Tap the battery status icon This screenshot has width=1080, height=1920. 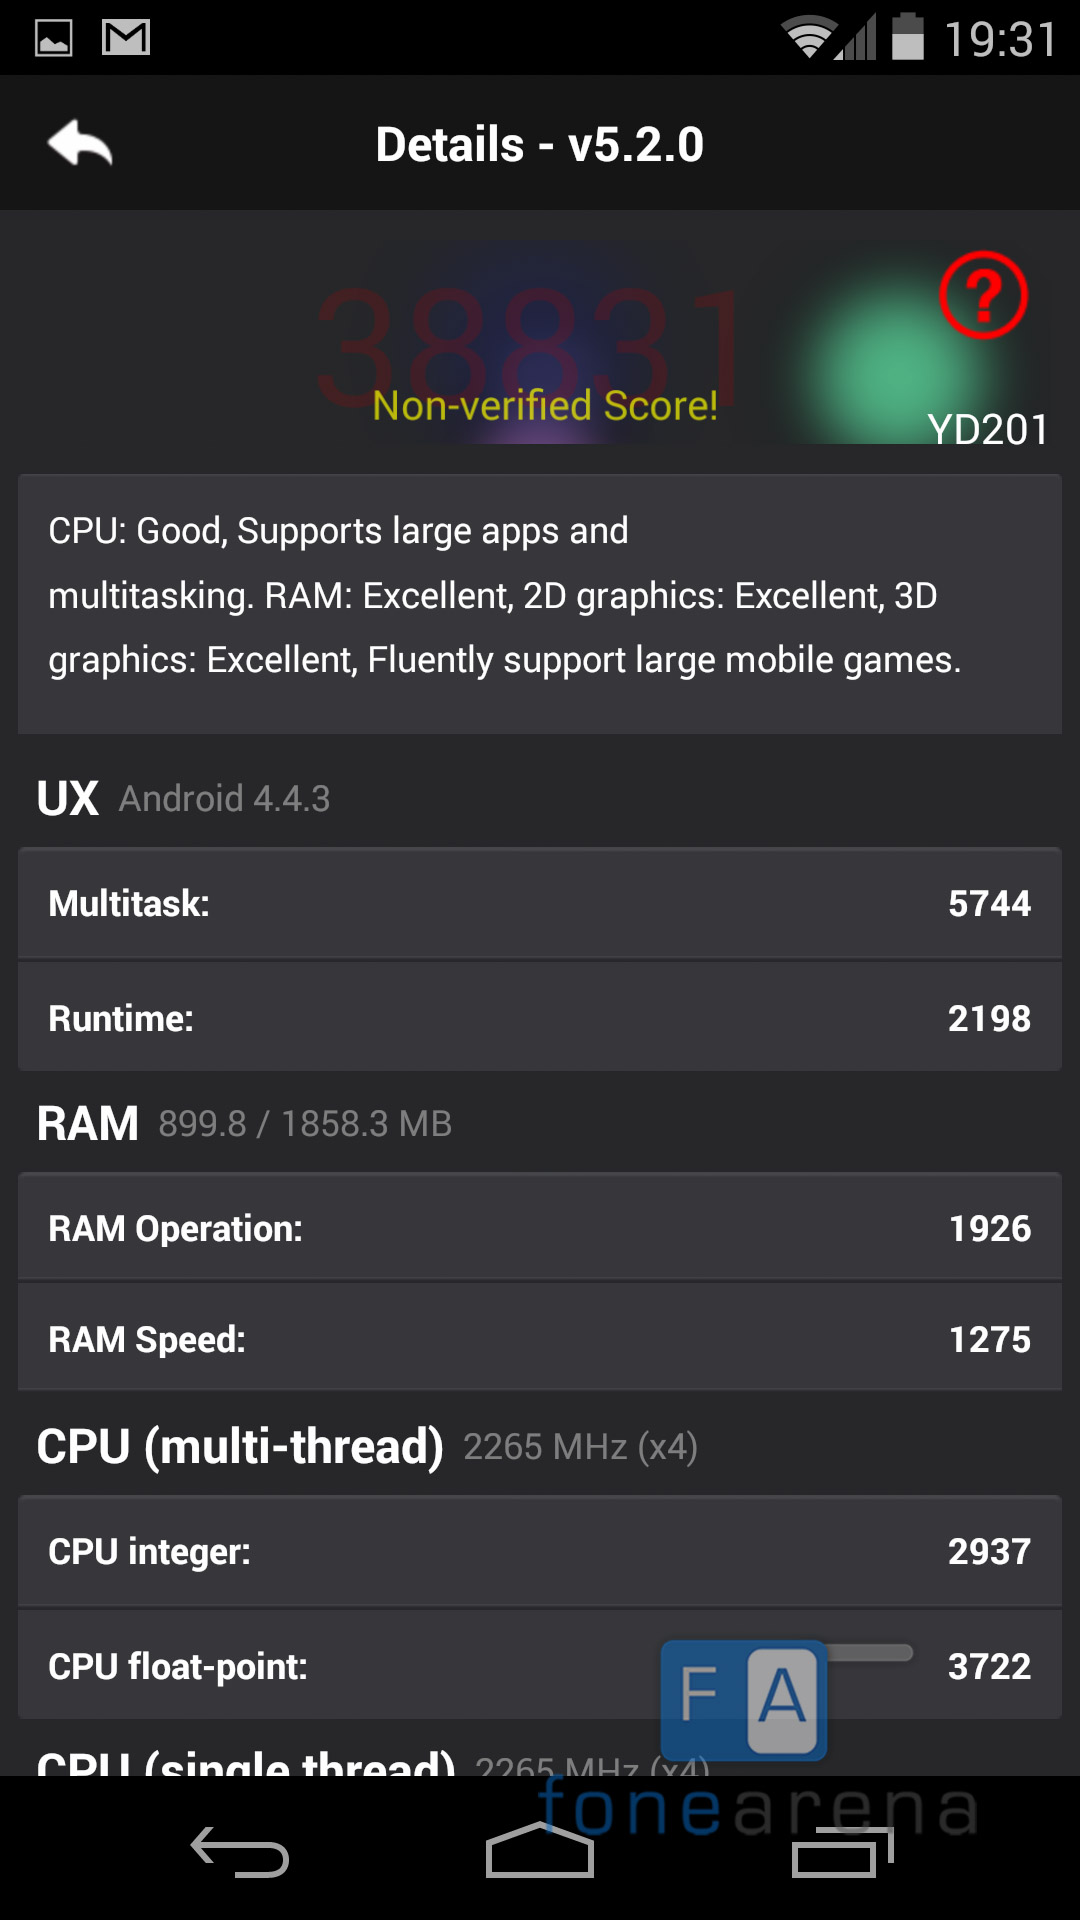pyautogui.click(x=907, y=38)
